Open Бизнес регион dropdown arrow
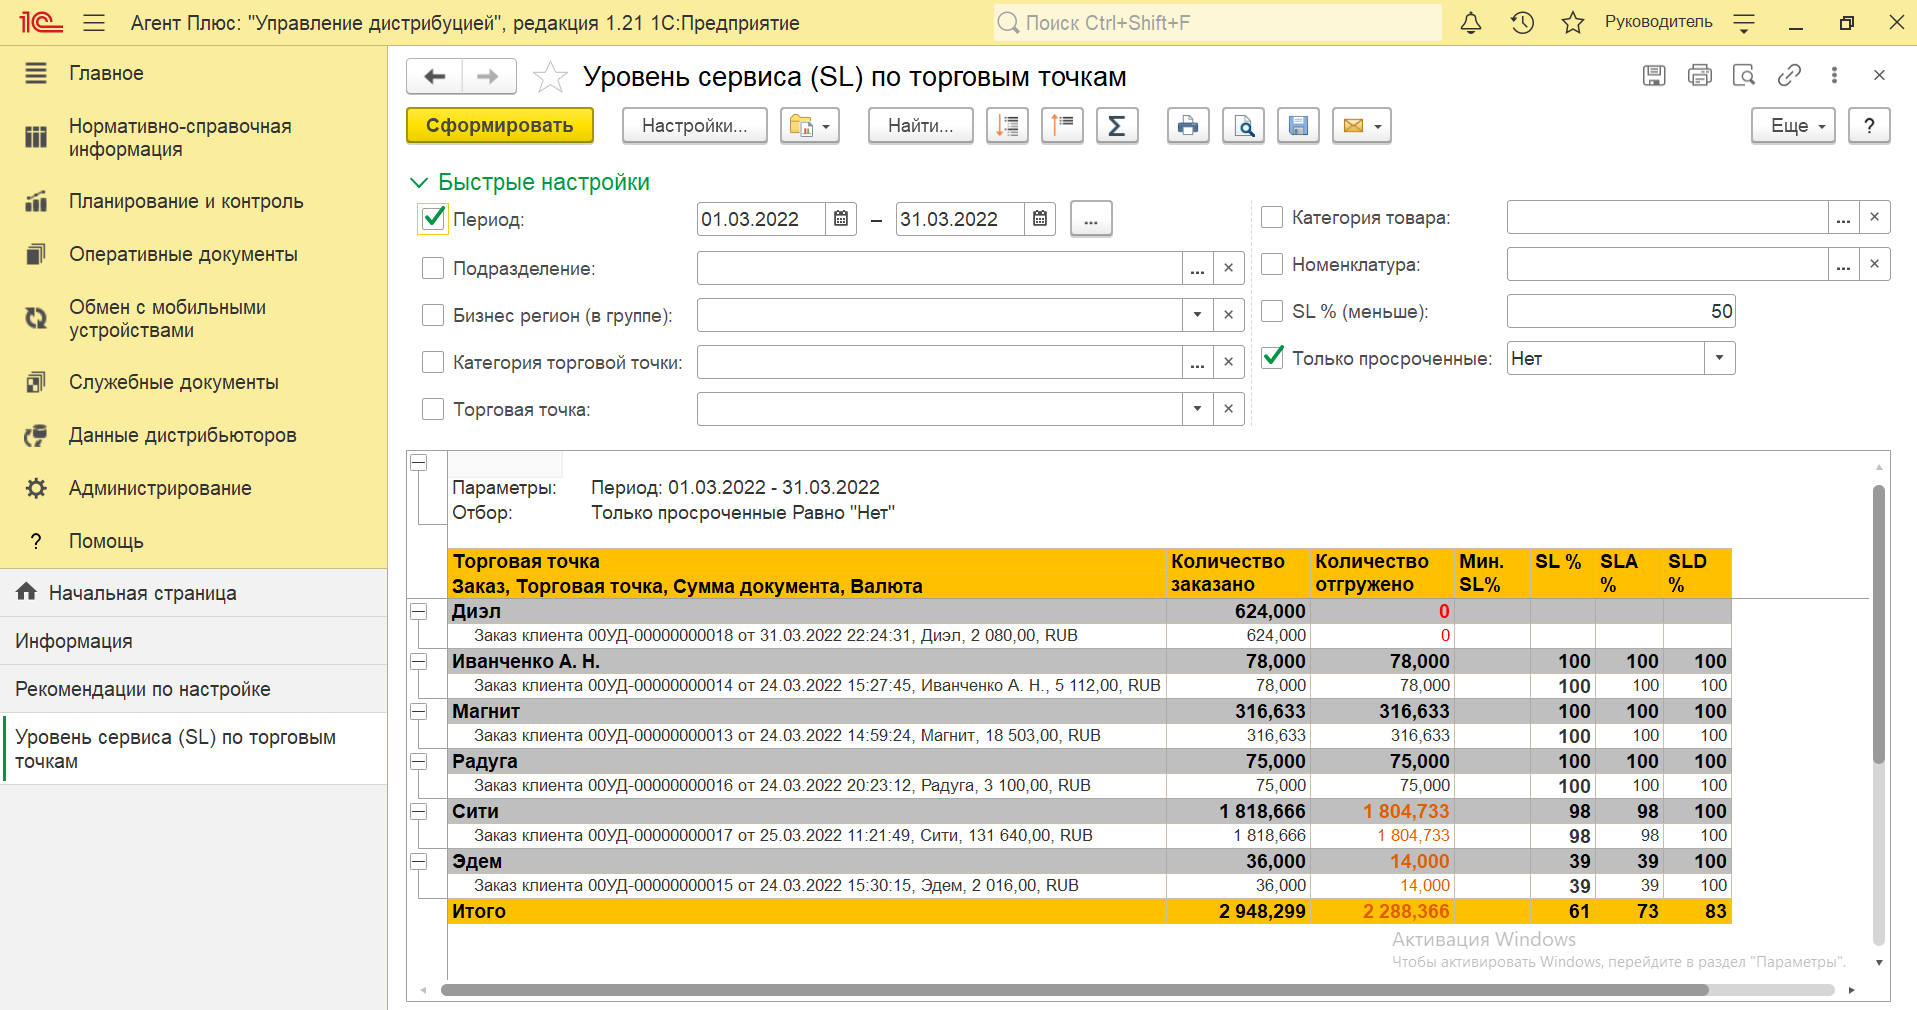 coord(1197,315)
